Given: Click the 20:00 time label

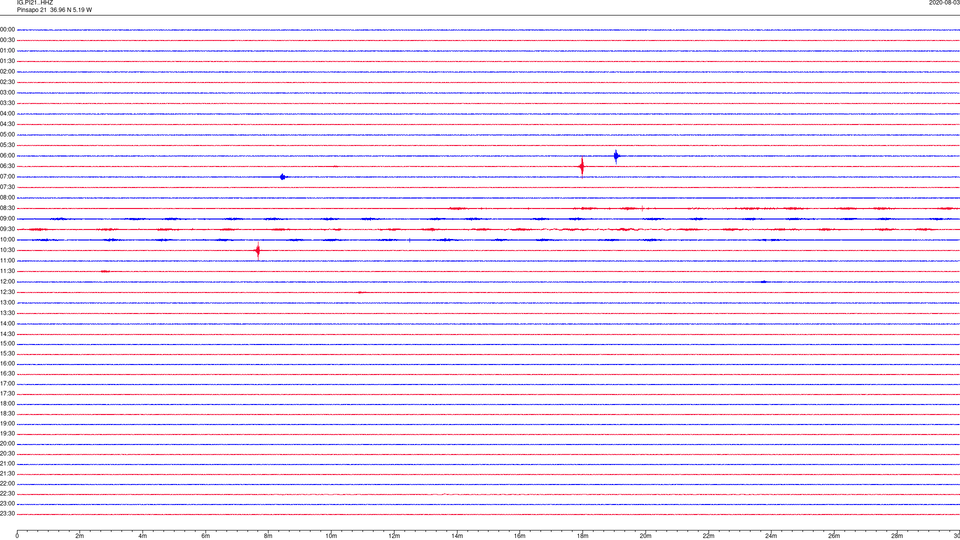Looking at the screenshot, I should tap(7, 444).
